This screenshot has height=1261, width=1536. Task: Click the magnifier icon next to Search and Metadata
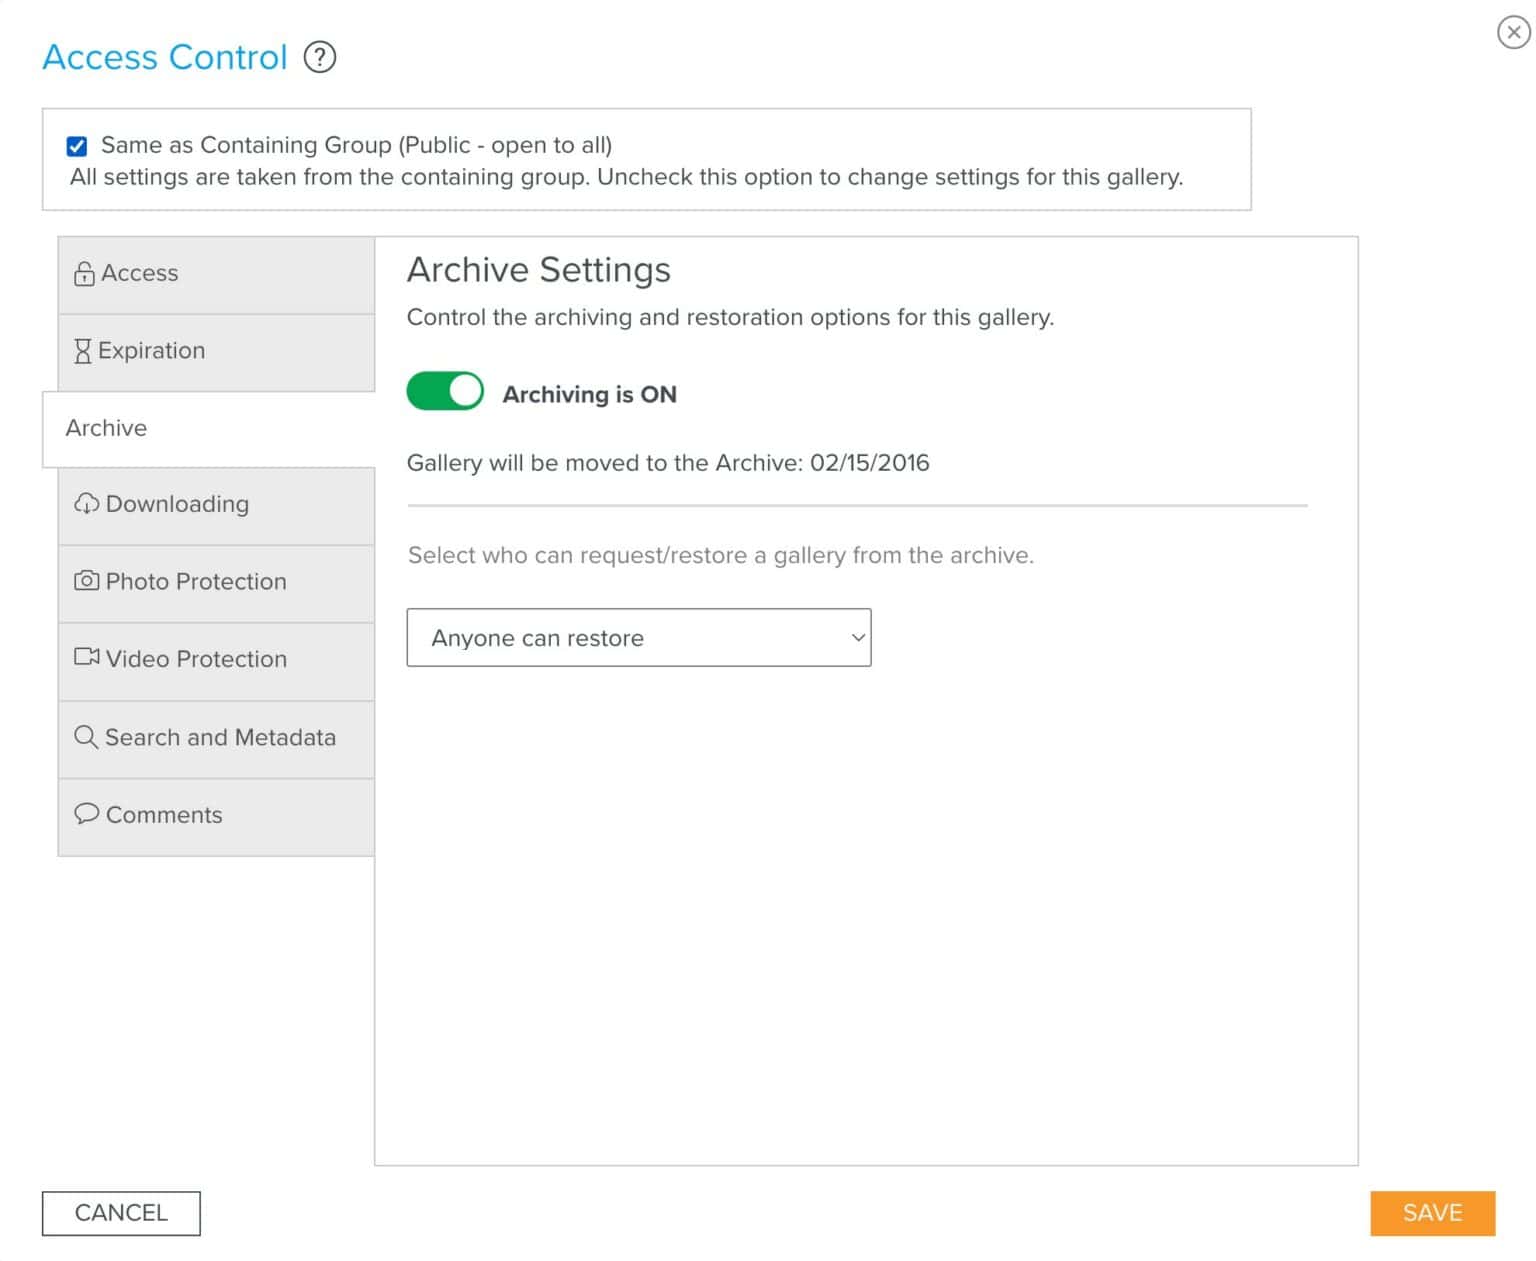pos(85,737)
